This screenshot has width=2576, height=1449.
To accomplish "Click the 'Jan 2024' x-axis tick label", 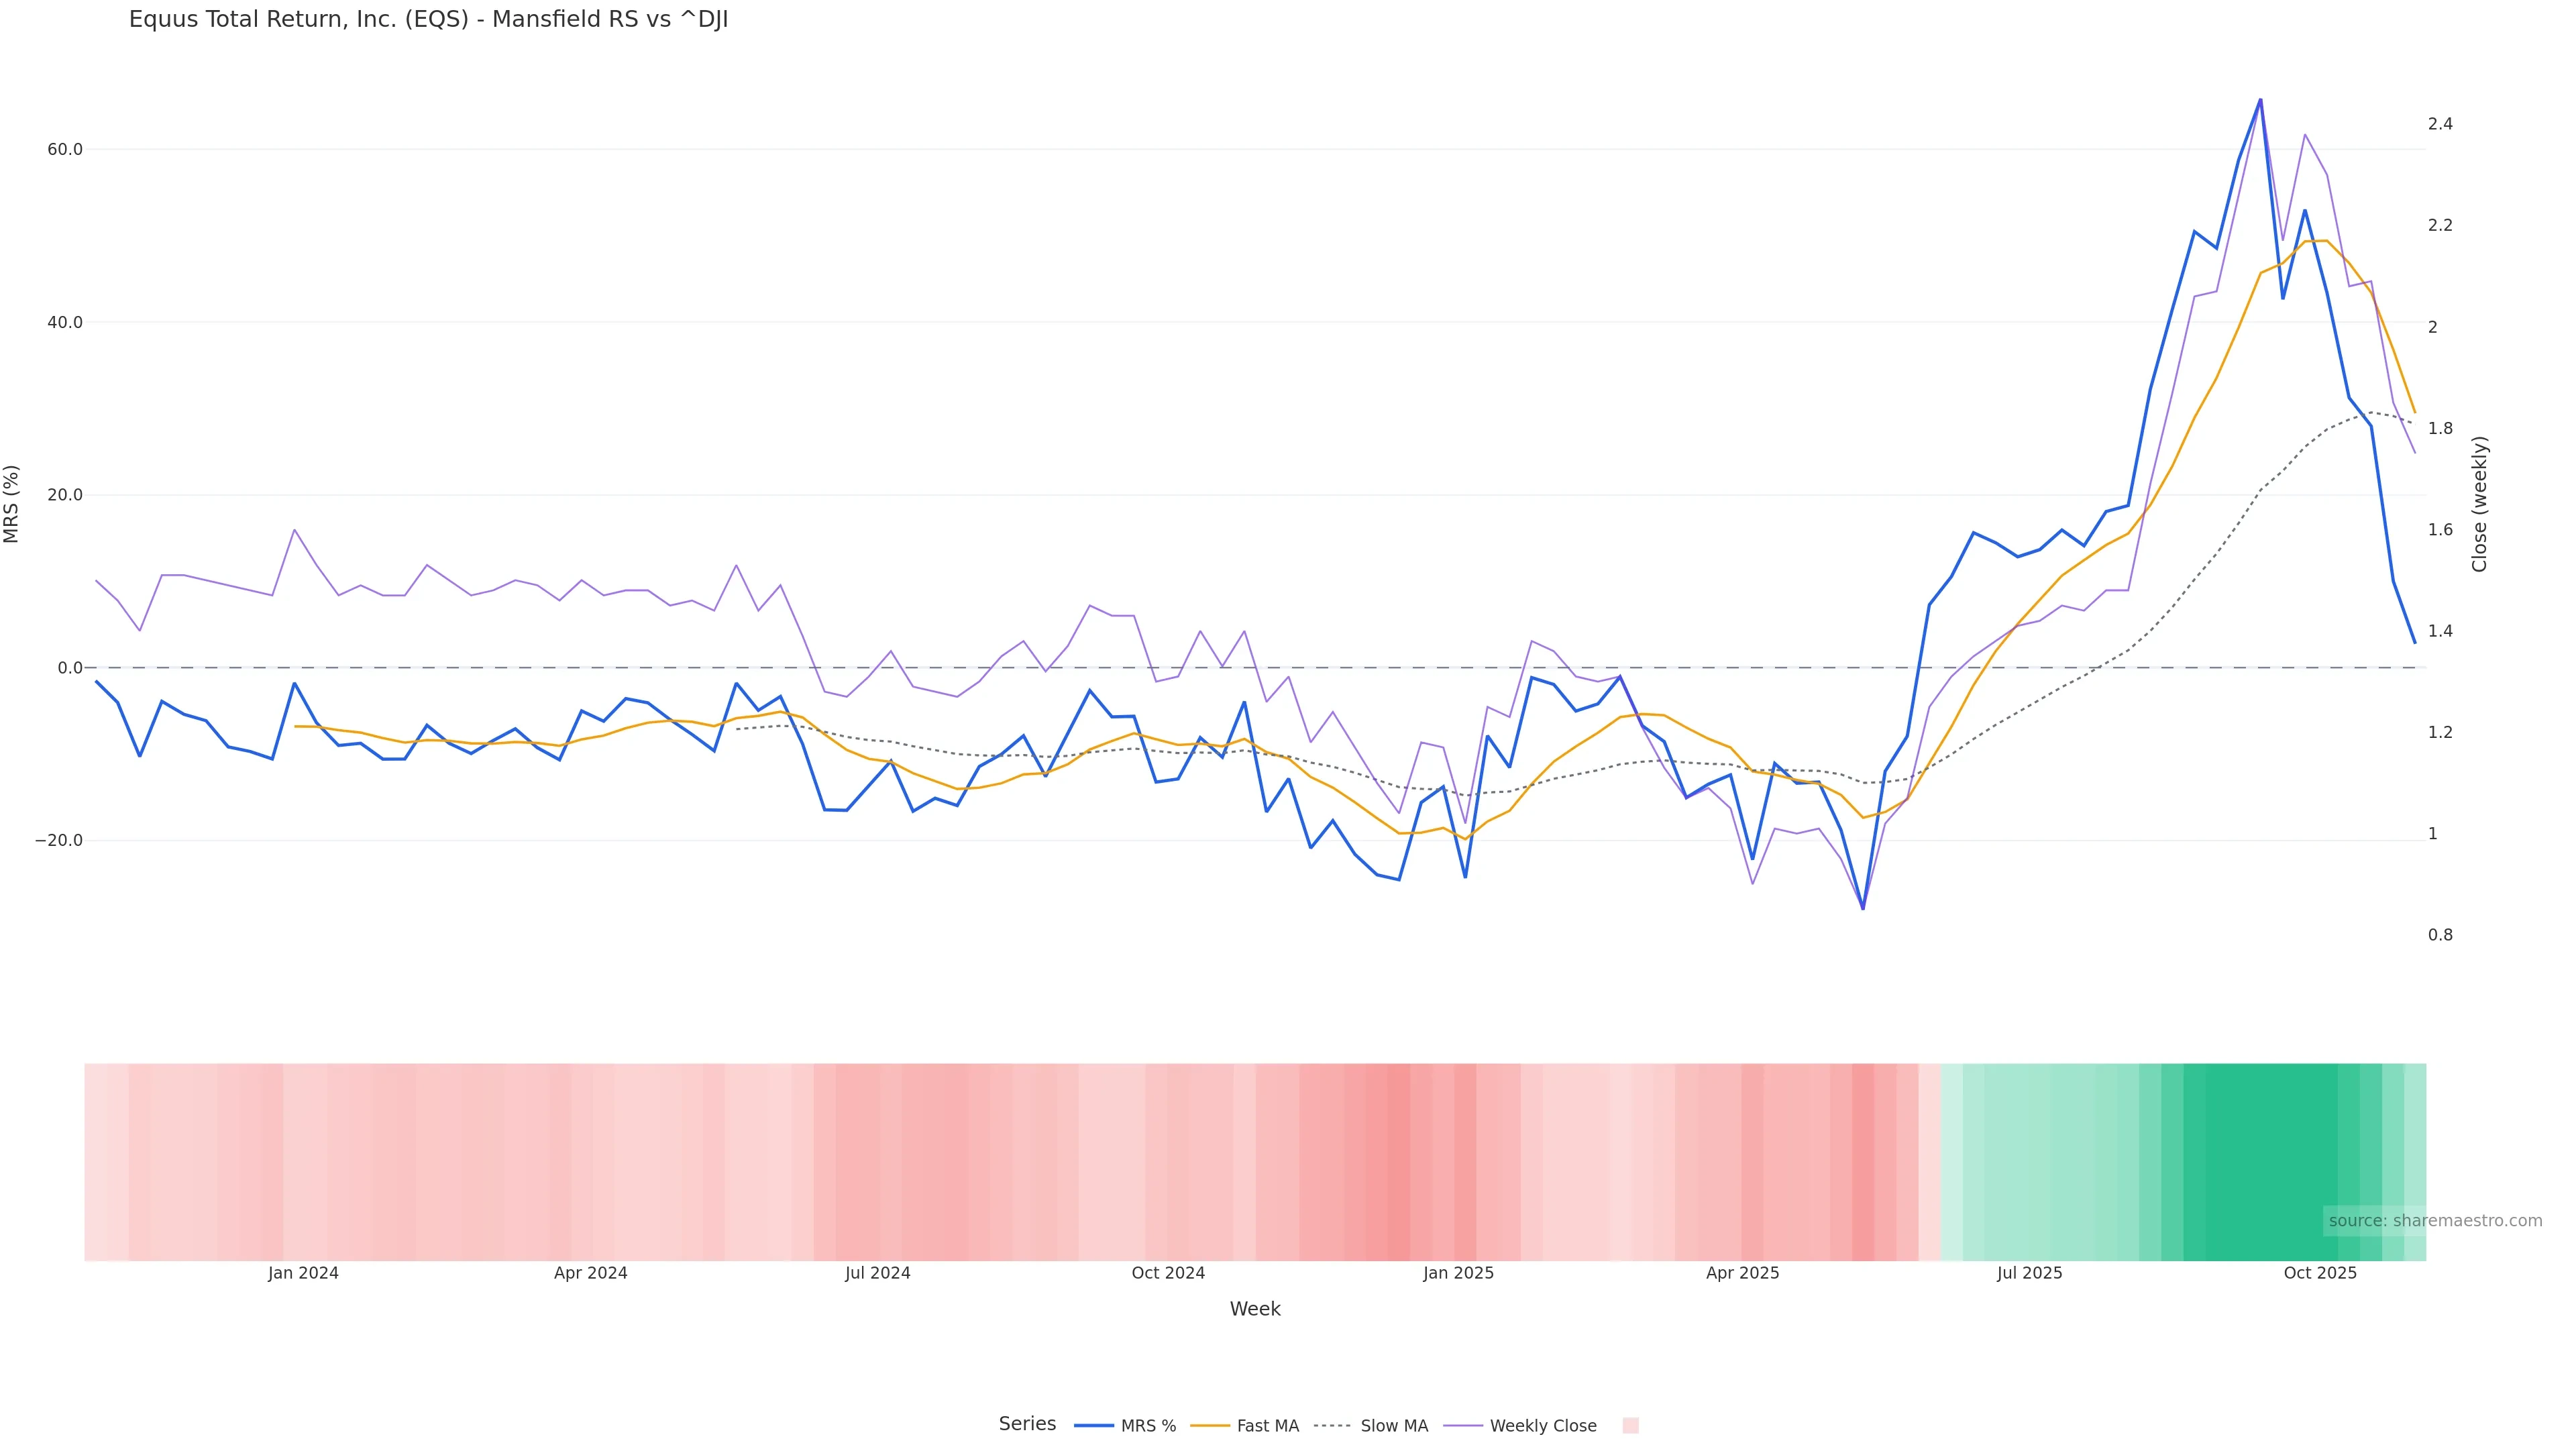I will pos(303,1273).
